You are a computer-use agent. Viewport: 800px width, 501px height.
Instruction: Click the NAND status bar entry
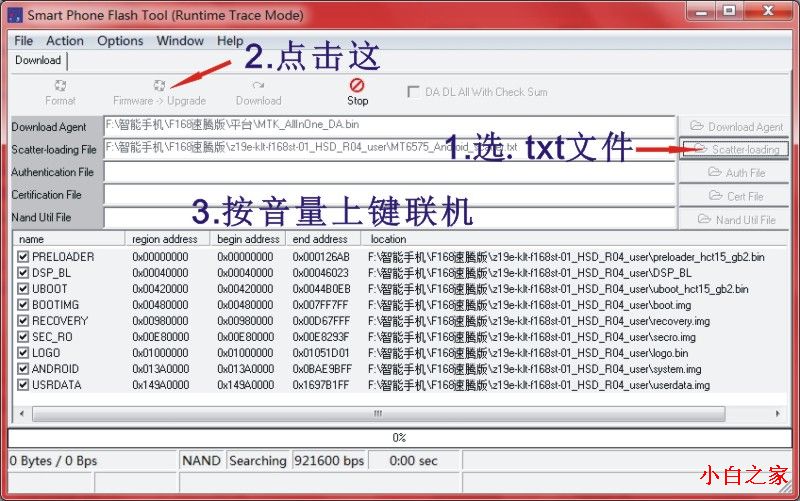202,461
